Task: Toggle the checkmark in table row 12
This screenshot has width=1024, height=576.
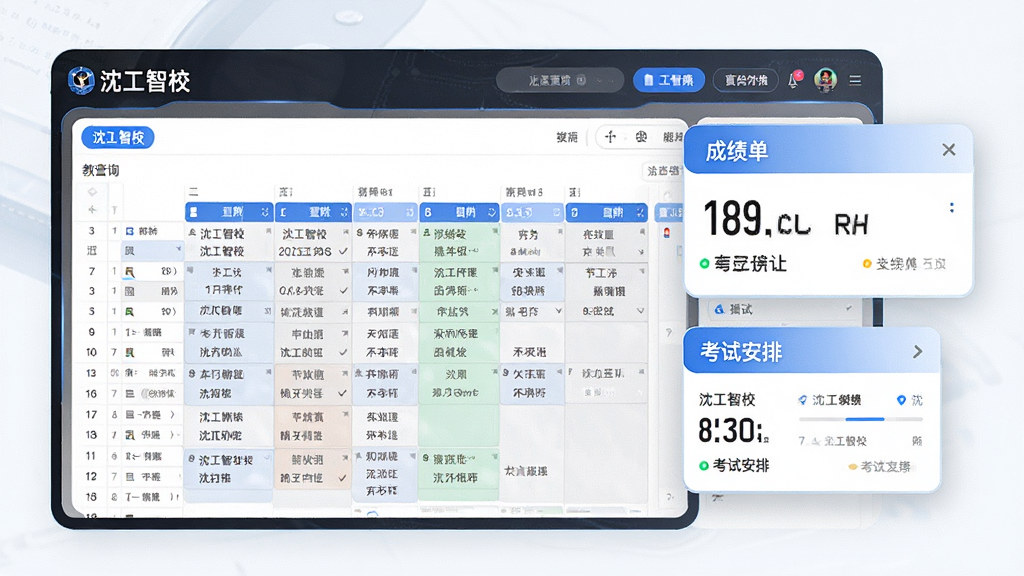Action: [x=343, y=478]
